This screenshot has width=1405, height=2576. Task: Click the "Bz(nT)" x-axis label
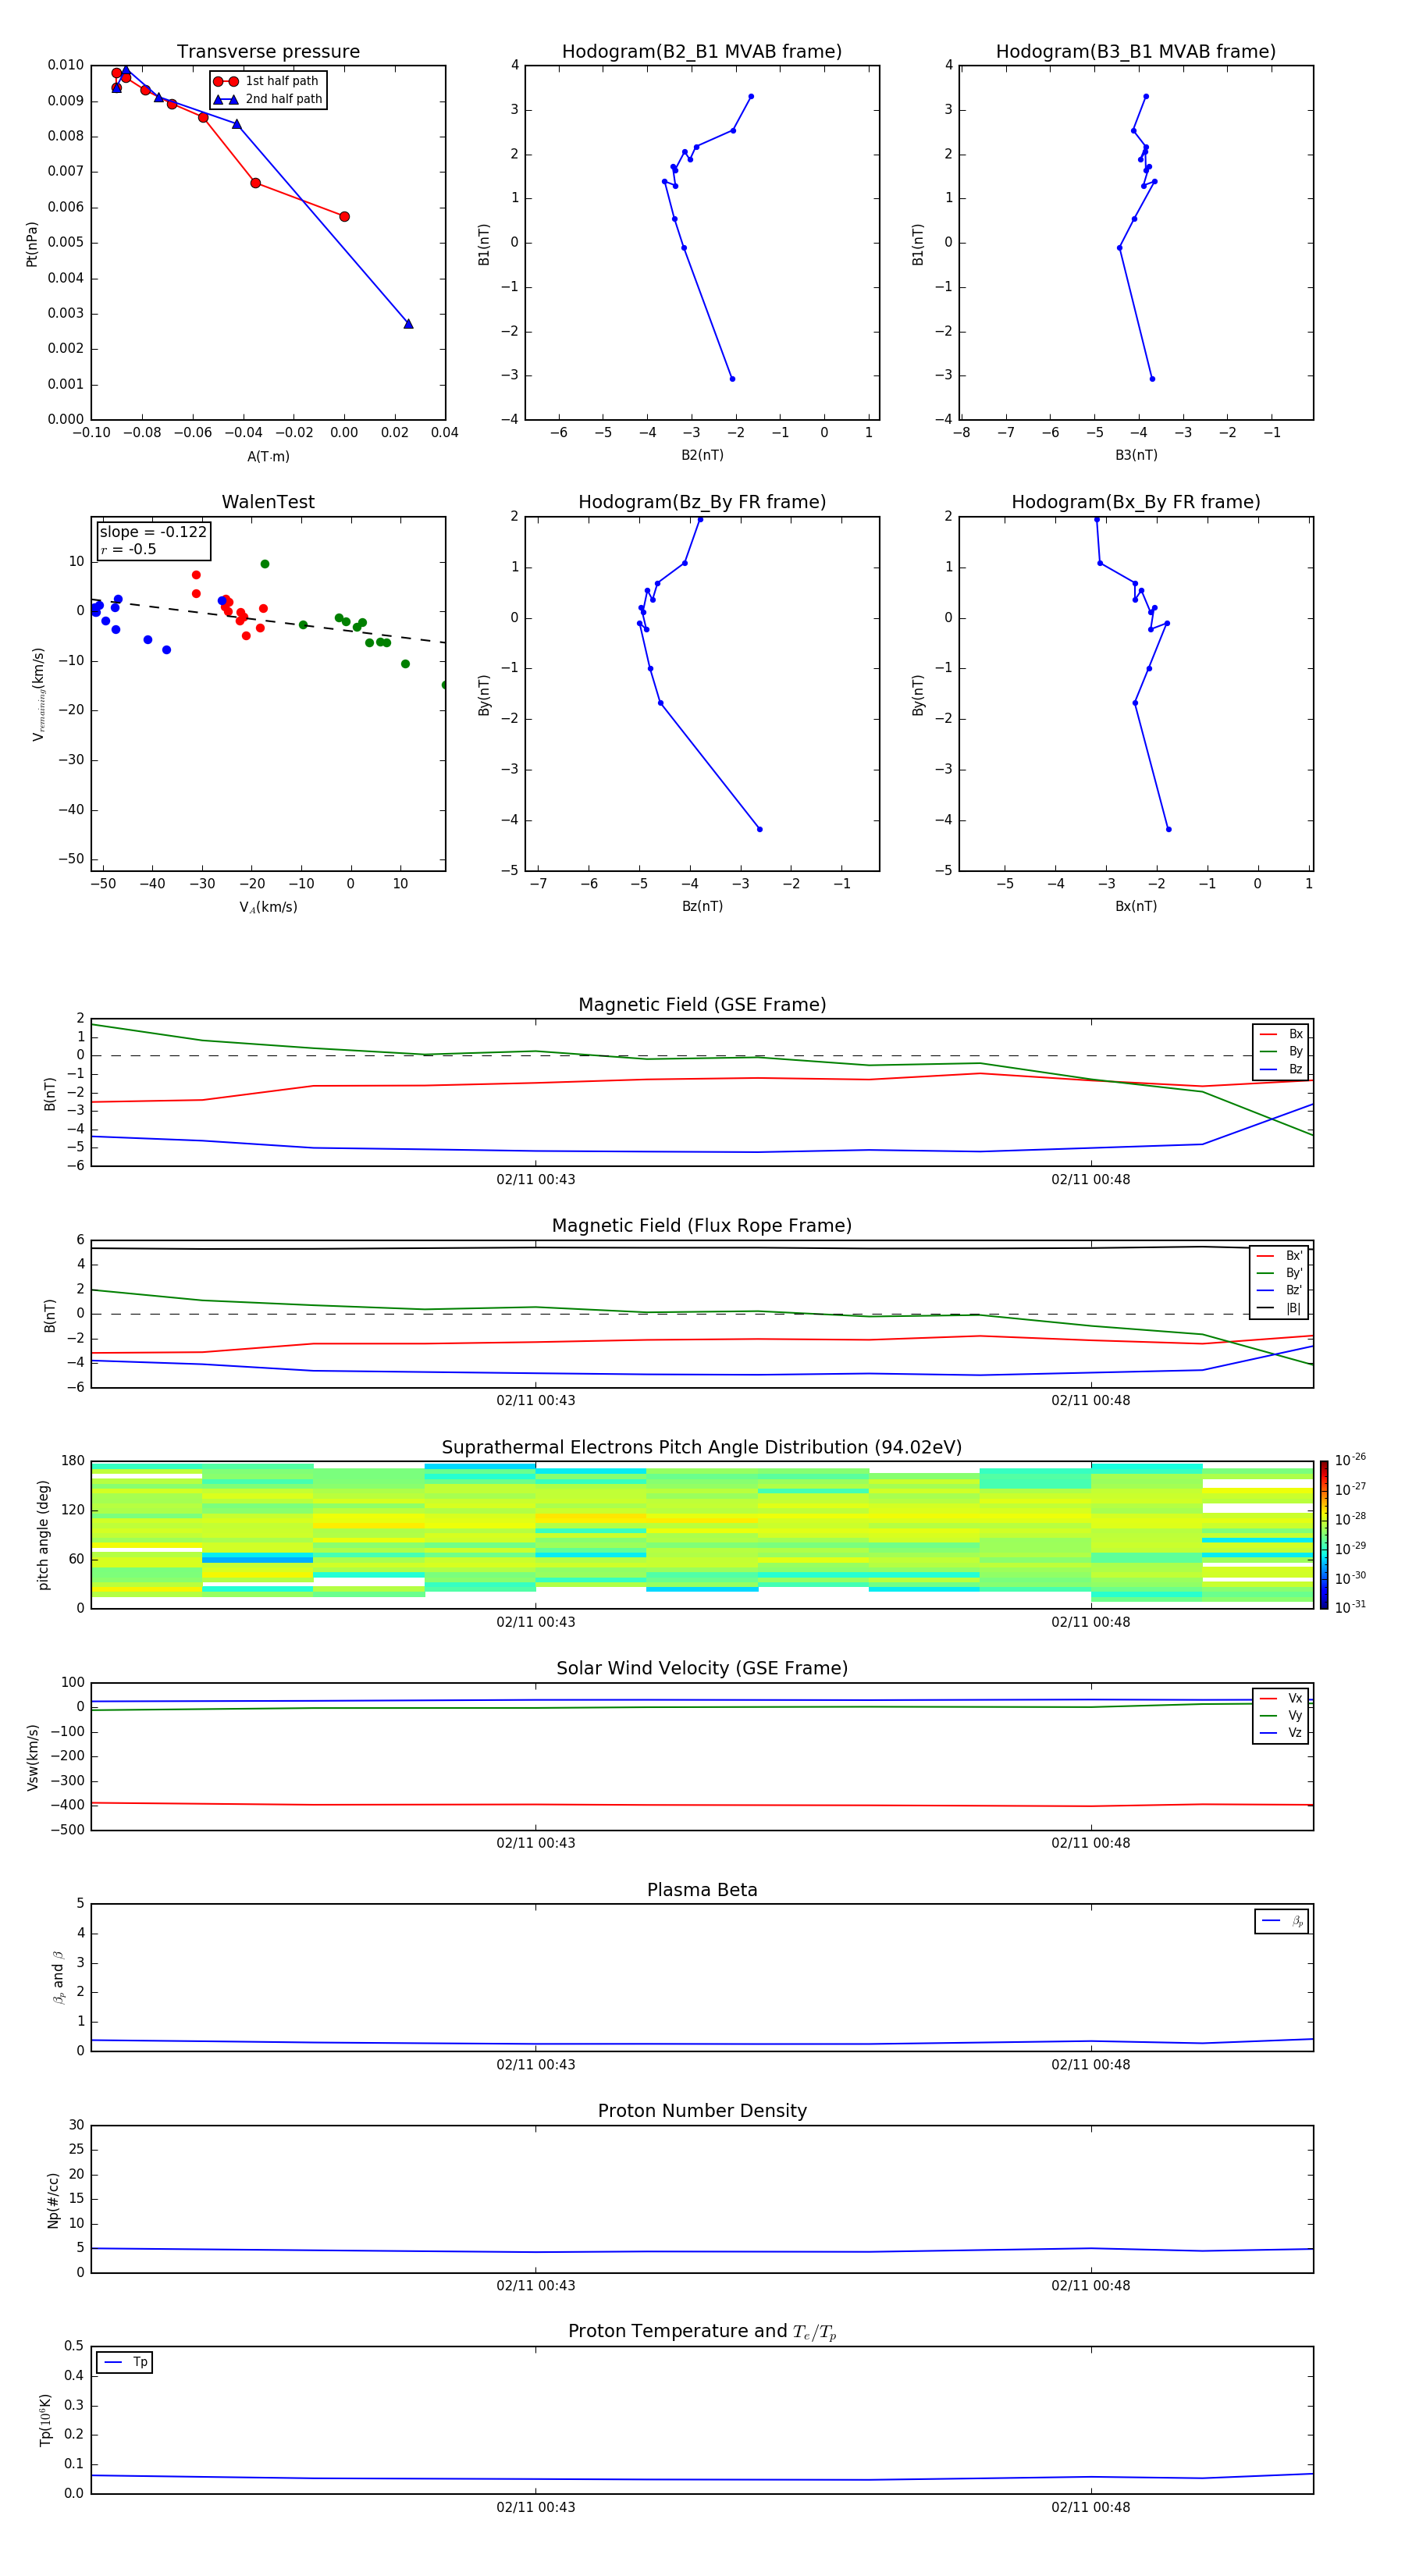[x=702, y=906]
